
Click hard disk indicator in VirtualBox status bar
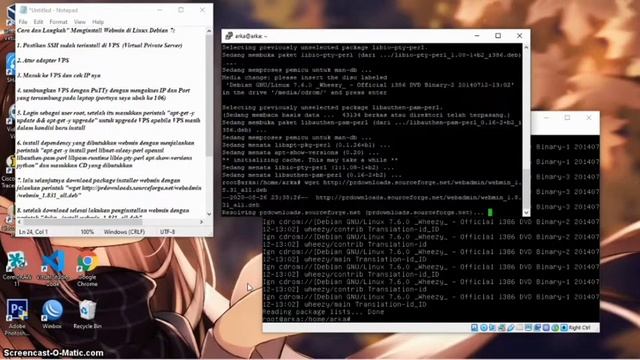474,328
